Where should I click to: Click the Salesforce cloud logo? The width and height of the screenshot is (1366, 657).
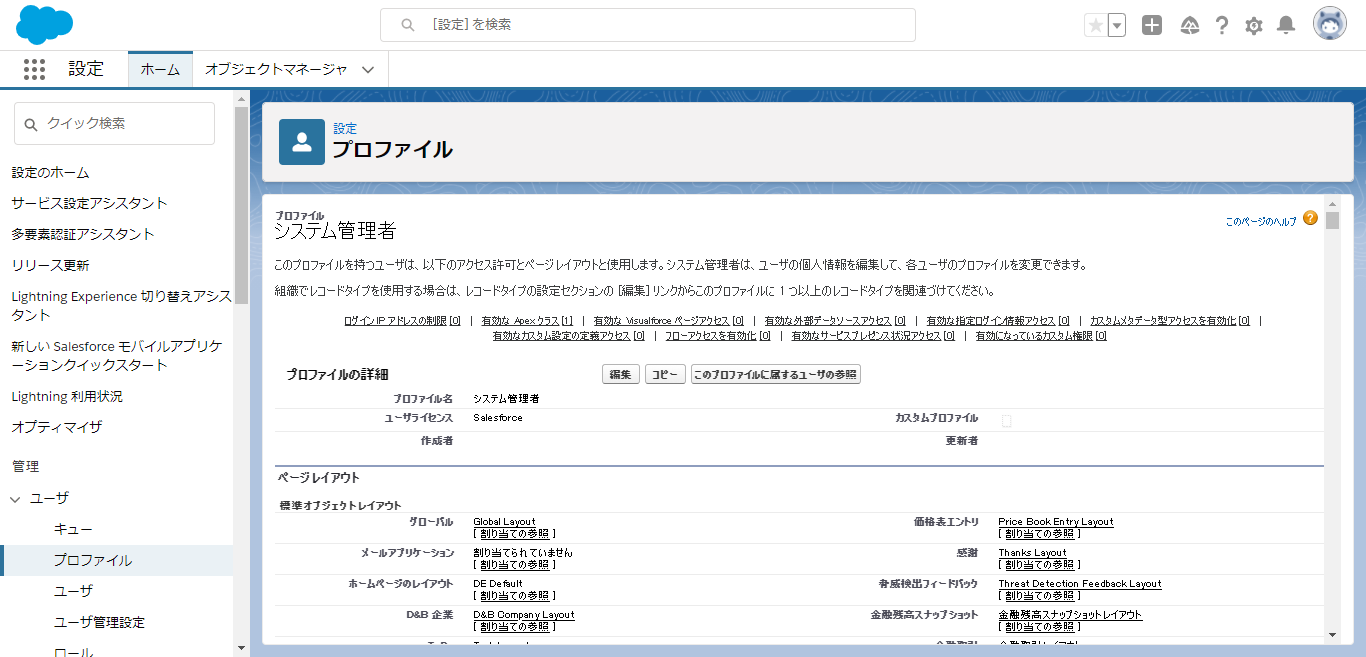point(42,24)
